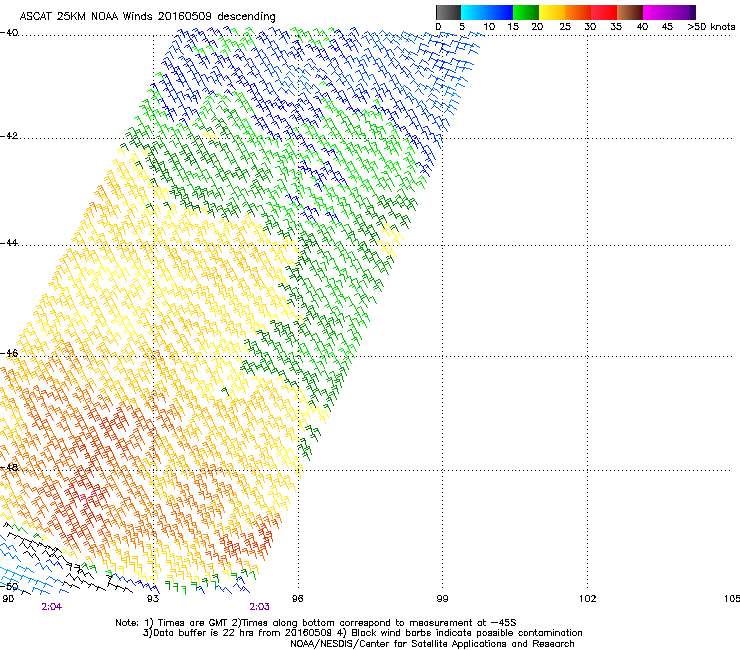Click the gray 0-5 knots legend segment
Viewport: 740px width, 650px height.
pyautogui.click(x=448, y=12)
